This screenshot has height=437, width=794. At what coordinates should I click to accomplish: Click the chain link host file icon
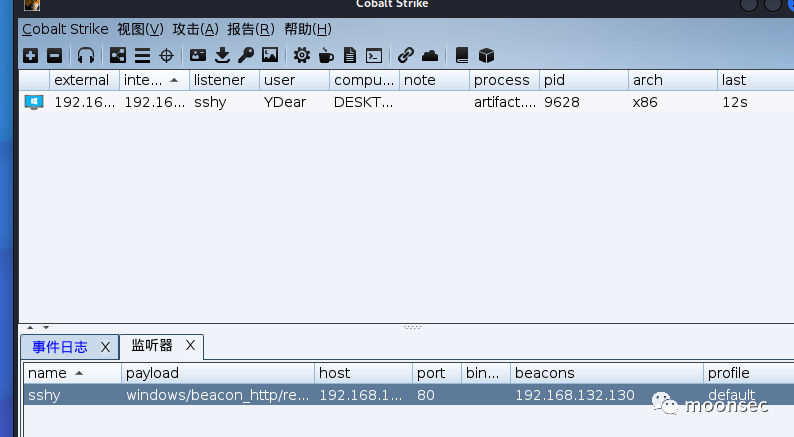(x=406, y=55)
